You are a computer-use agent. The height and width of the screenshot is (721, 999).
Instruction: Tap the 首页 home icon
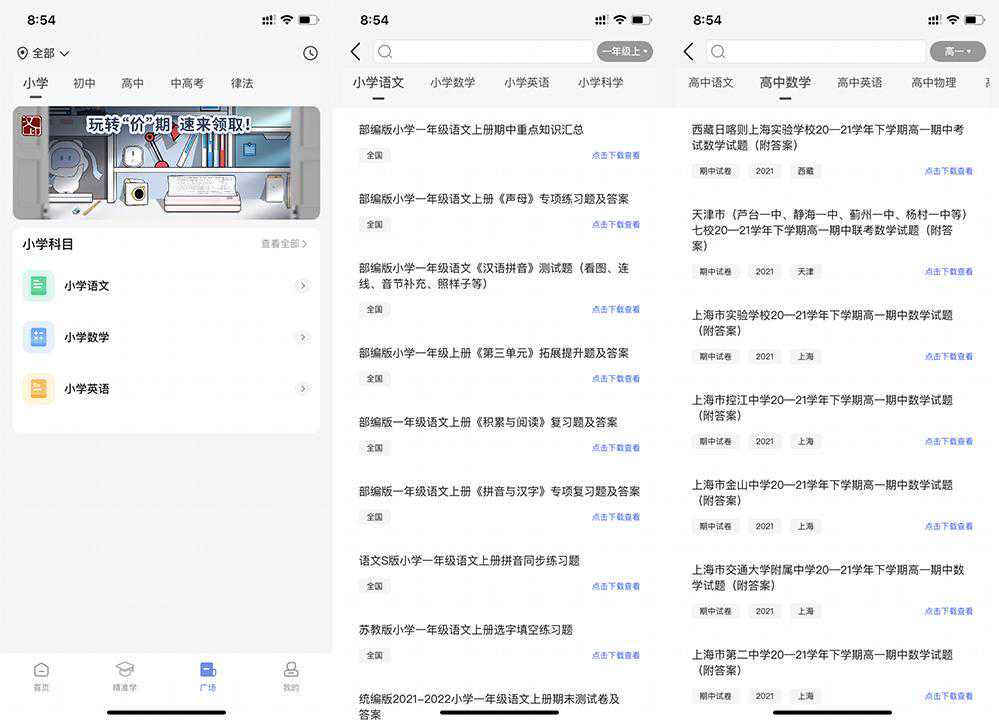(41, 670)
